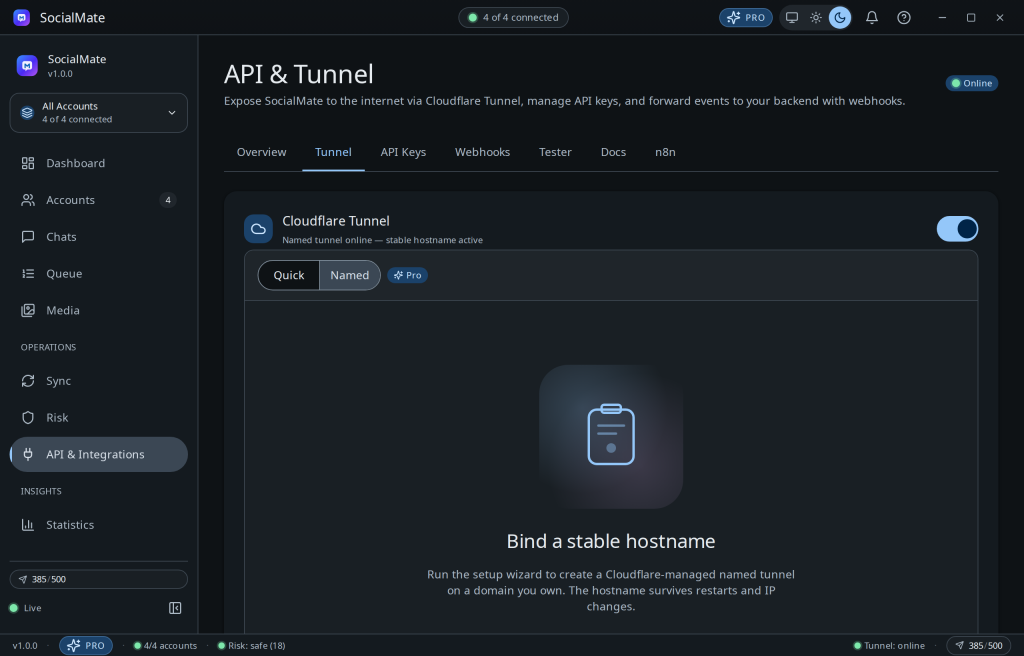Click the clipboard illustration icon
This screenshot has width=1024, height=656.
click(611, 436)
